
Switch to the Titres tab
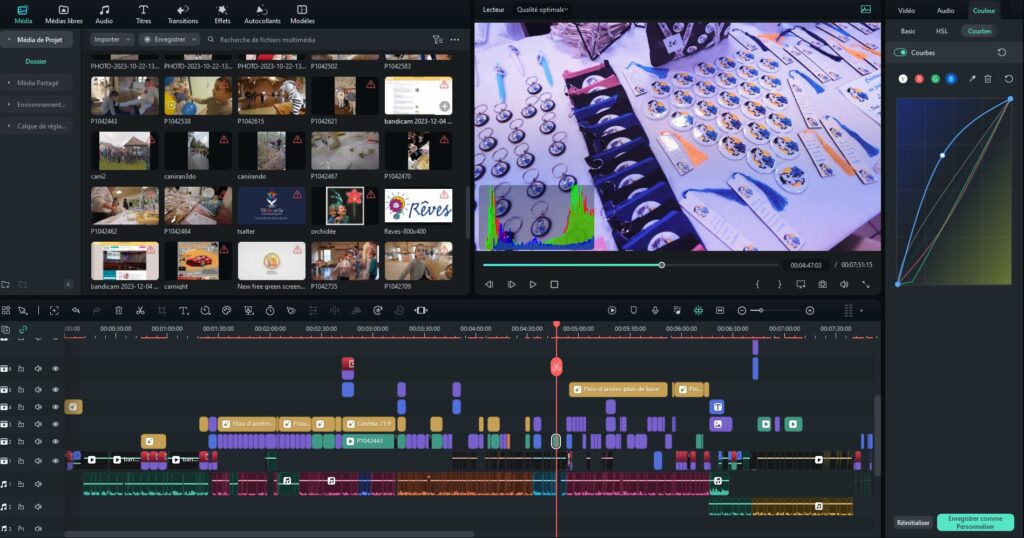click(143, 14)
